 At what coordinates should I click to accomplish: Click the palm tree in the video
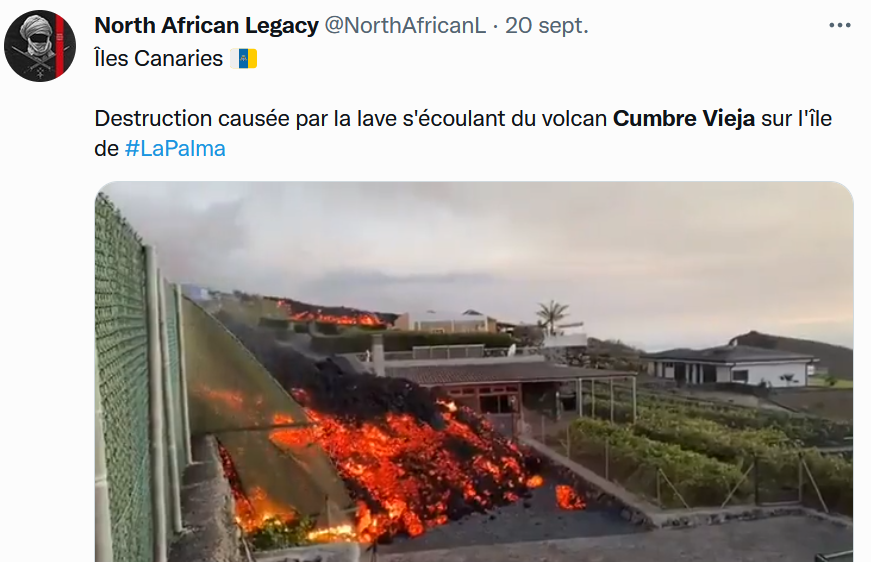(552, 316)
